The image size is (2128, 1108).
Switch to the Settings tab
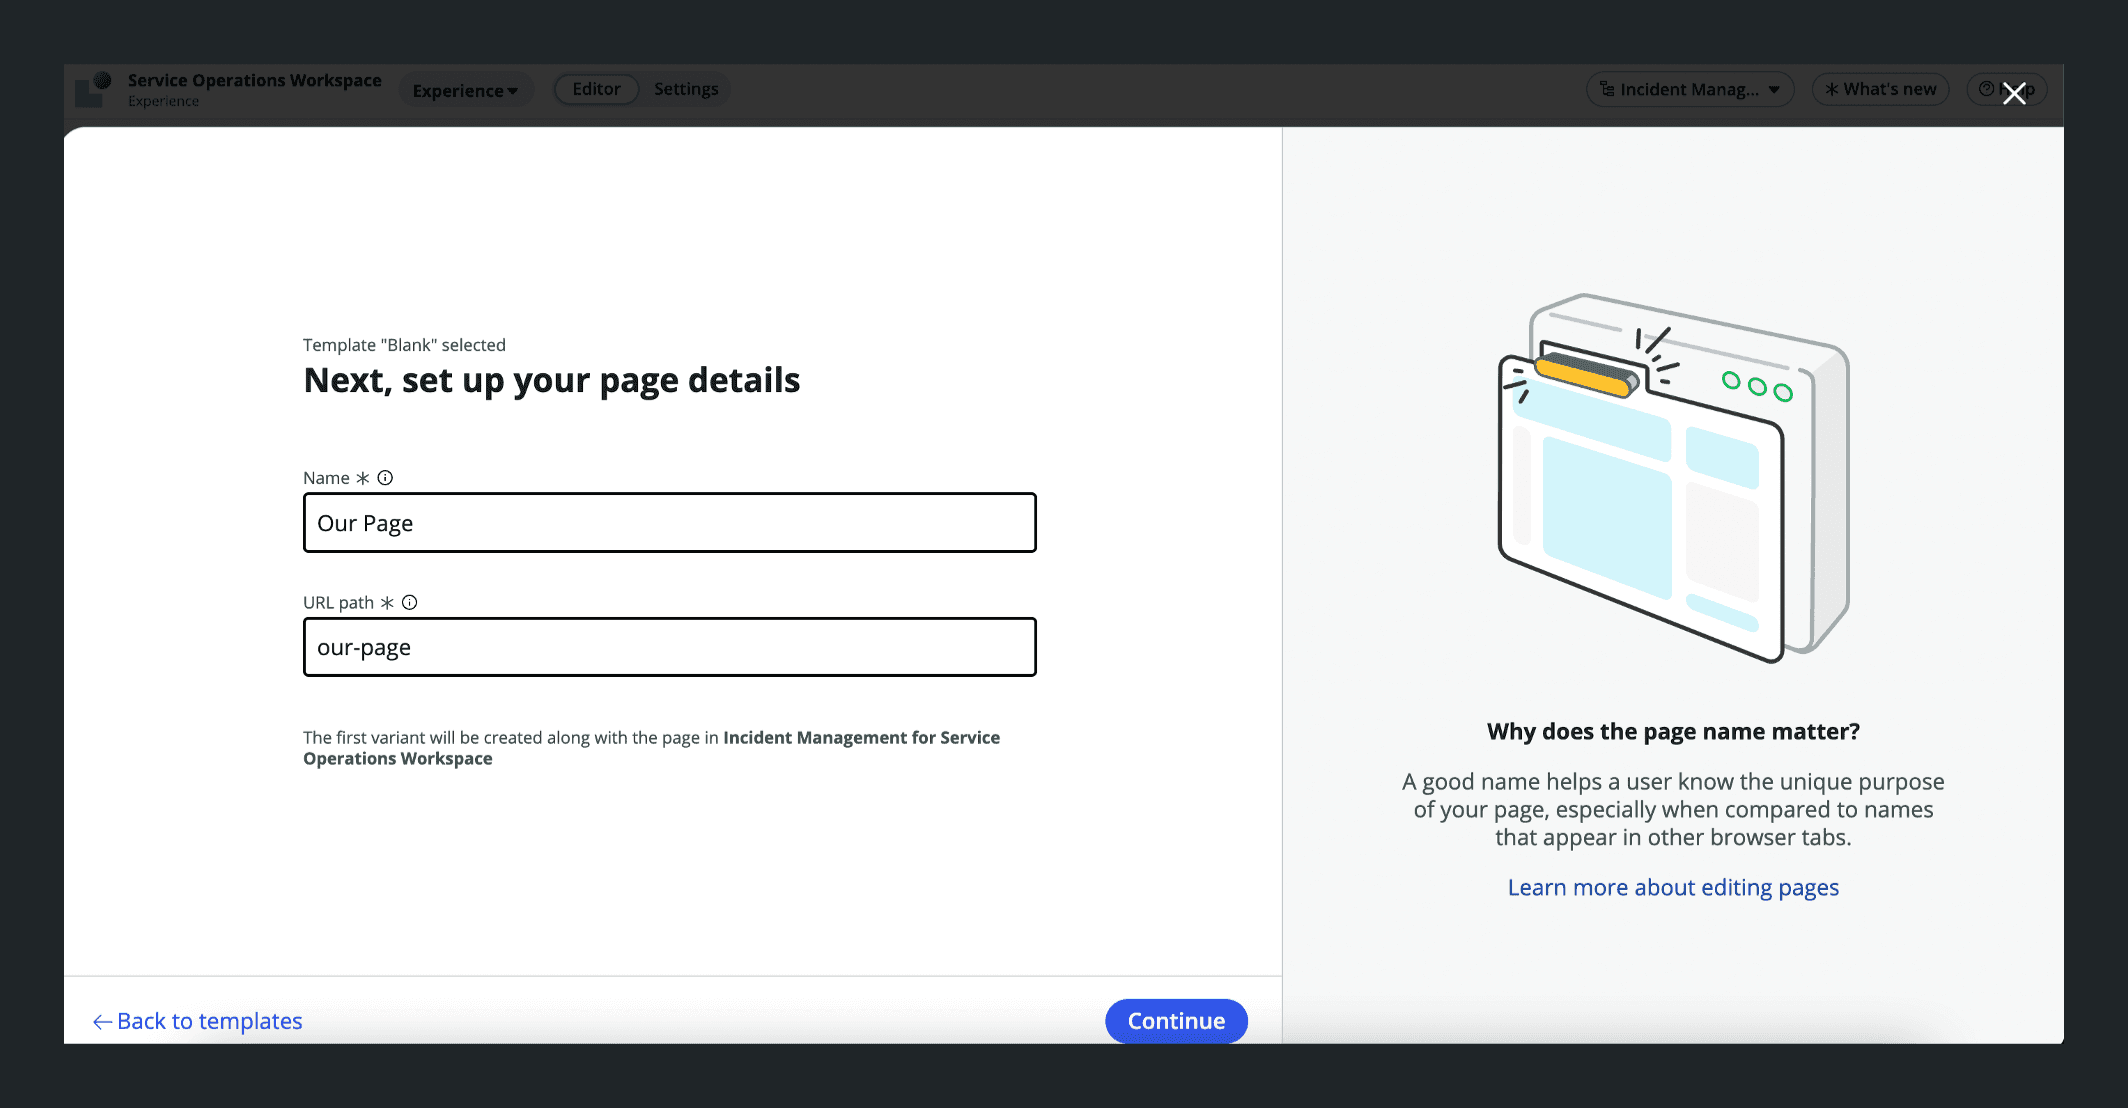point(686,89)
